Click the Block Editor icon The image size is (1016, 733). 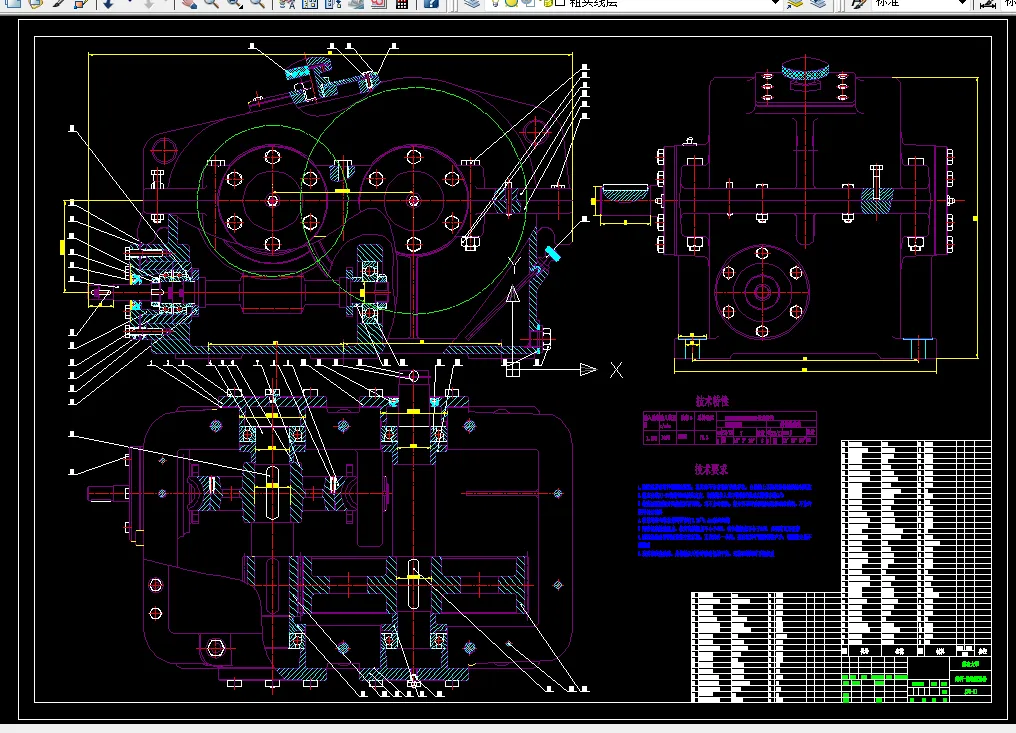pyautogui.click(x=81, y=3)
